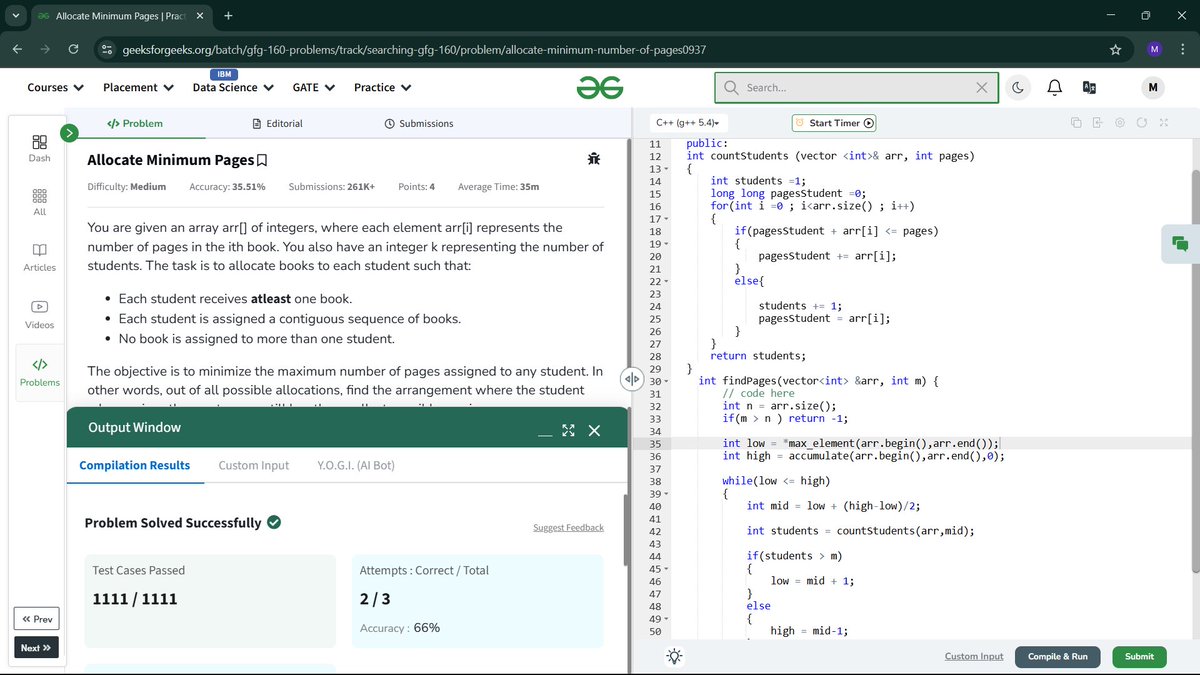The width and height of the screenshot is (1200, 675).
Task: Submit the solution
Action: [1139, 656]
